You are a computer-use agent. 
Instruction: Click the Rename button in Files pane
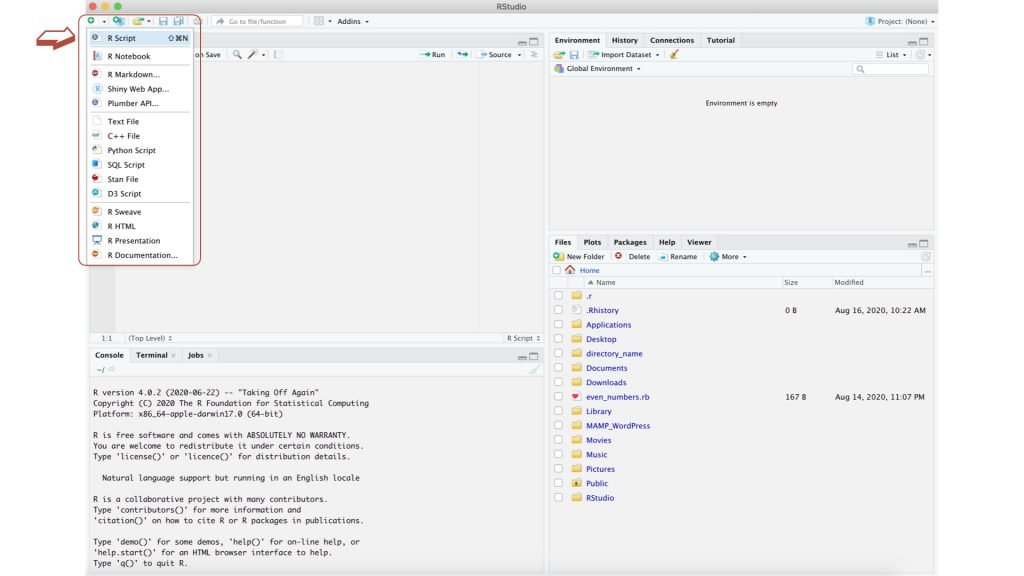click(677, 257)
